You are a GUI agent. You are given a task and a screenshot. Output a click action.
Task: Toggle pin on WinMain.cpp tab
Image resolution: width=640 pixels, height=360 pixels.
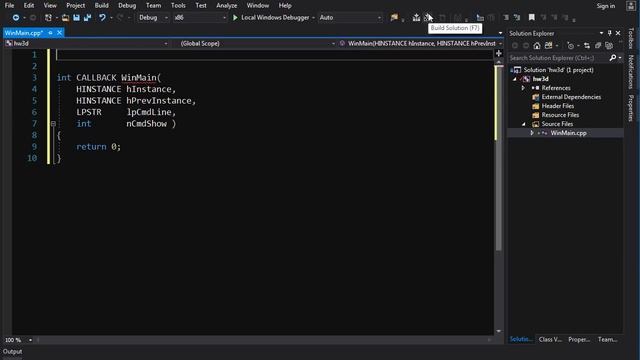[51, 33]
